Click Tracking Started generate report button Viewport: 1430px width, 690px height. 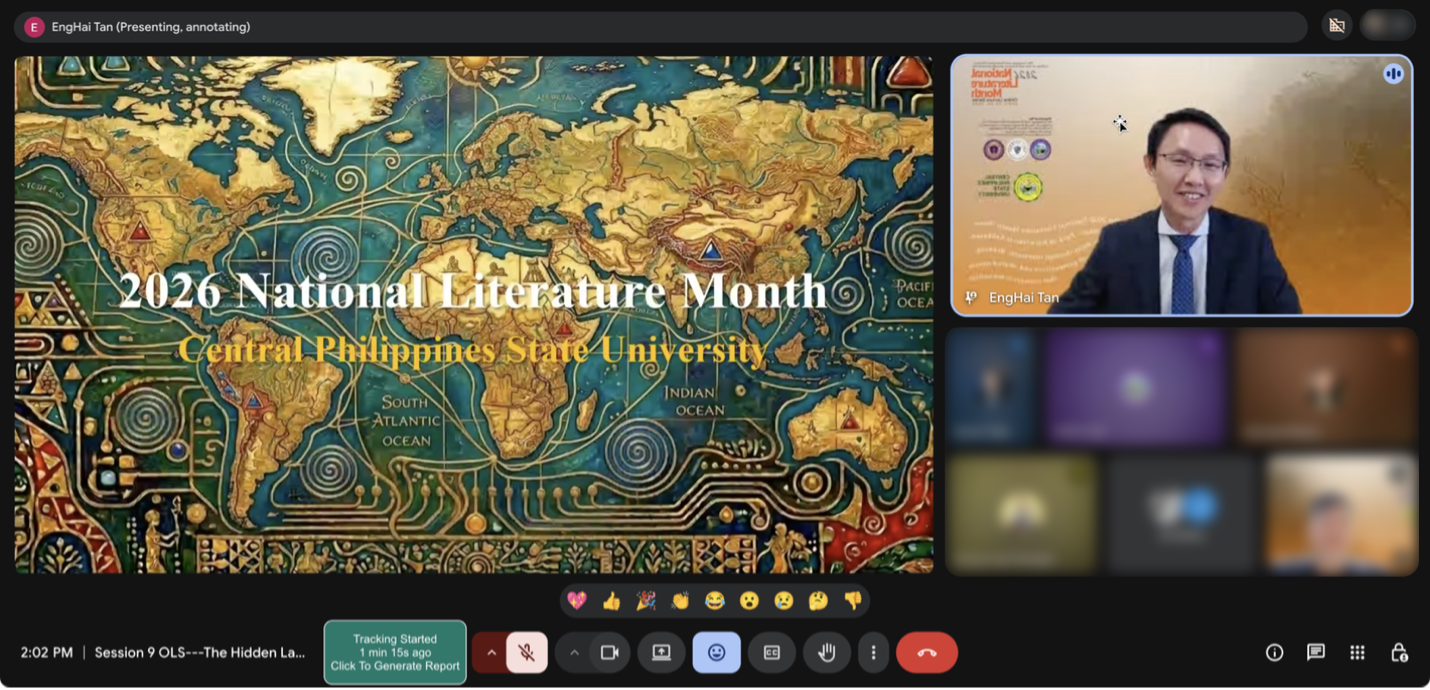pos(395,652)
